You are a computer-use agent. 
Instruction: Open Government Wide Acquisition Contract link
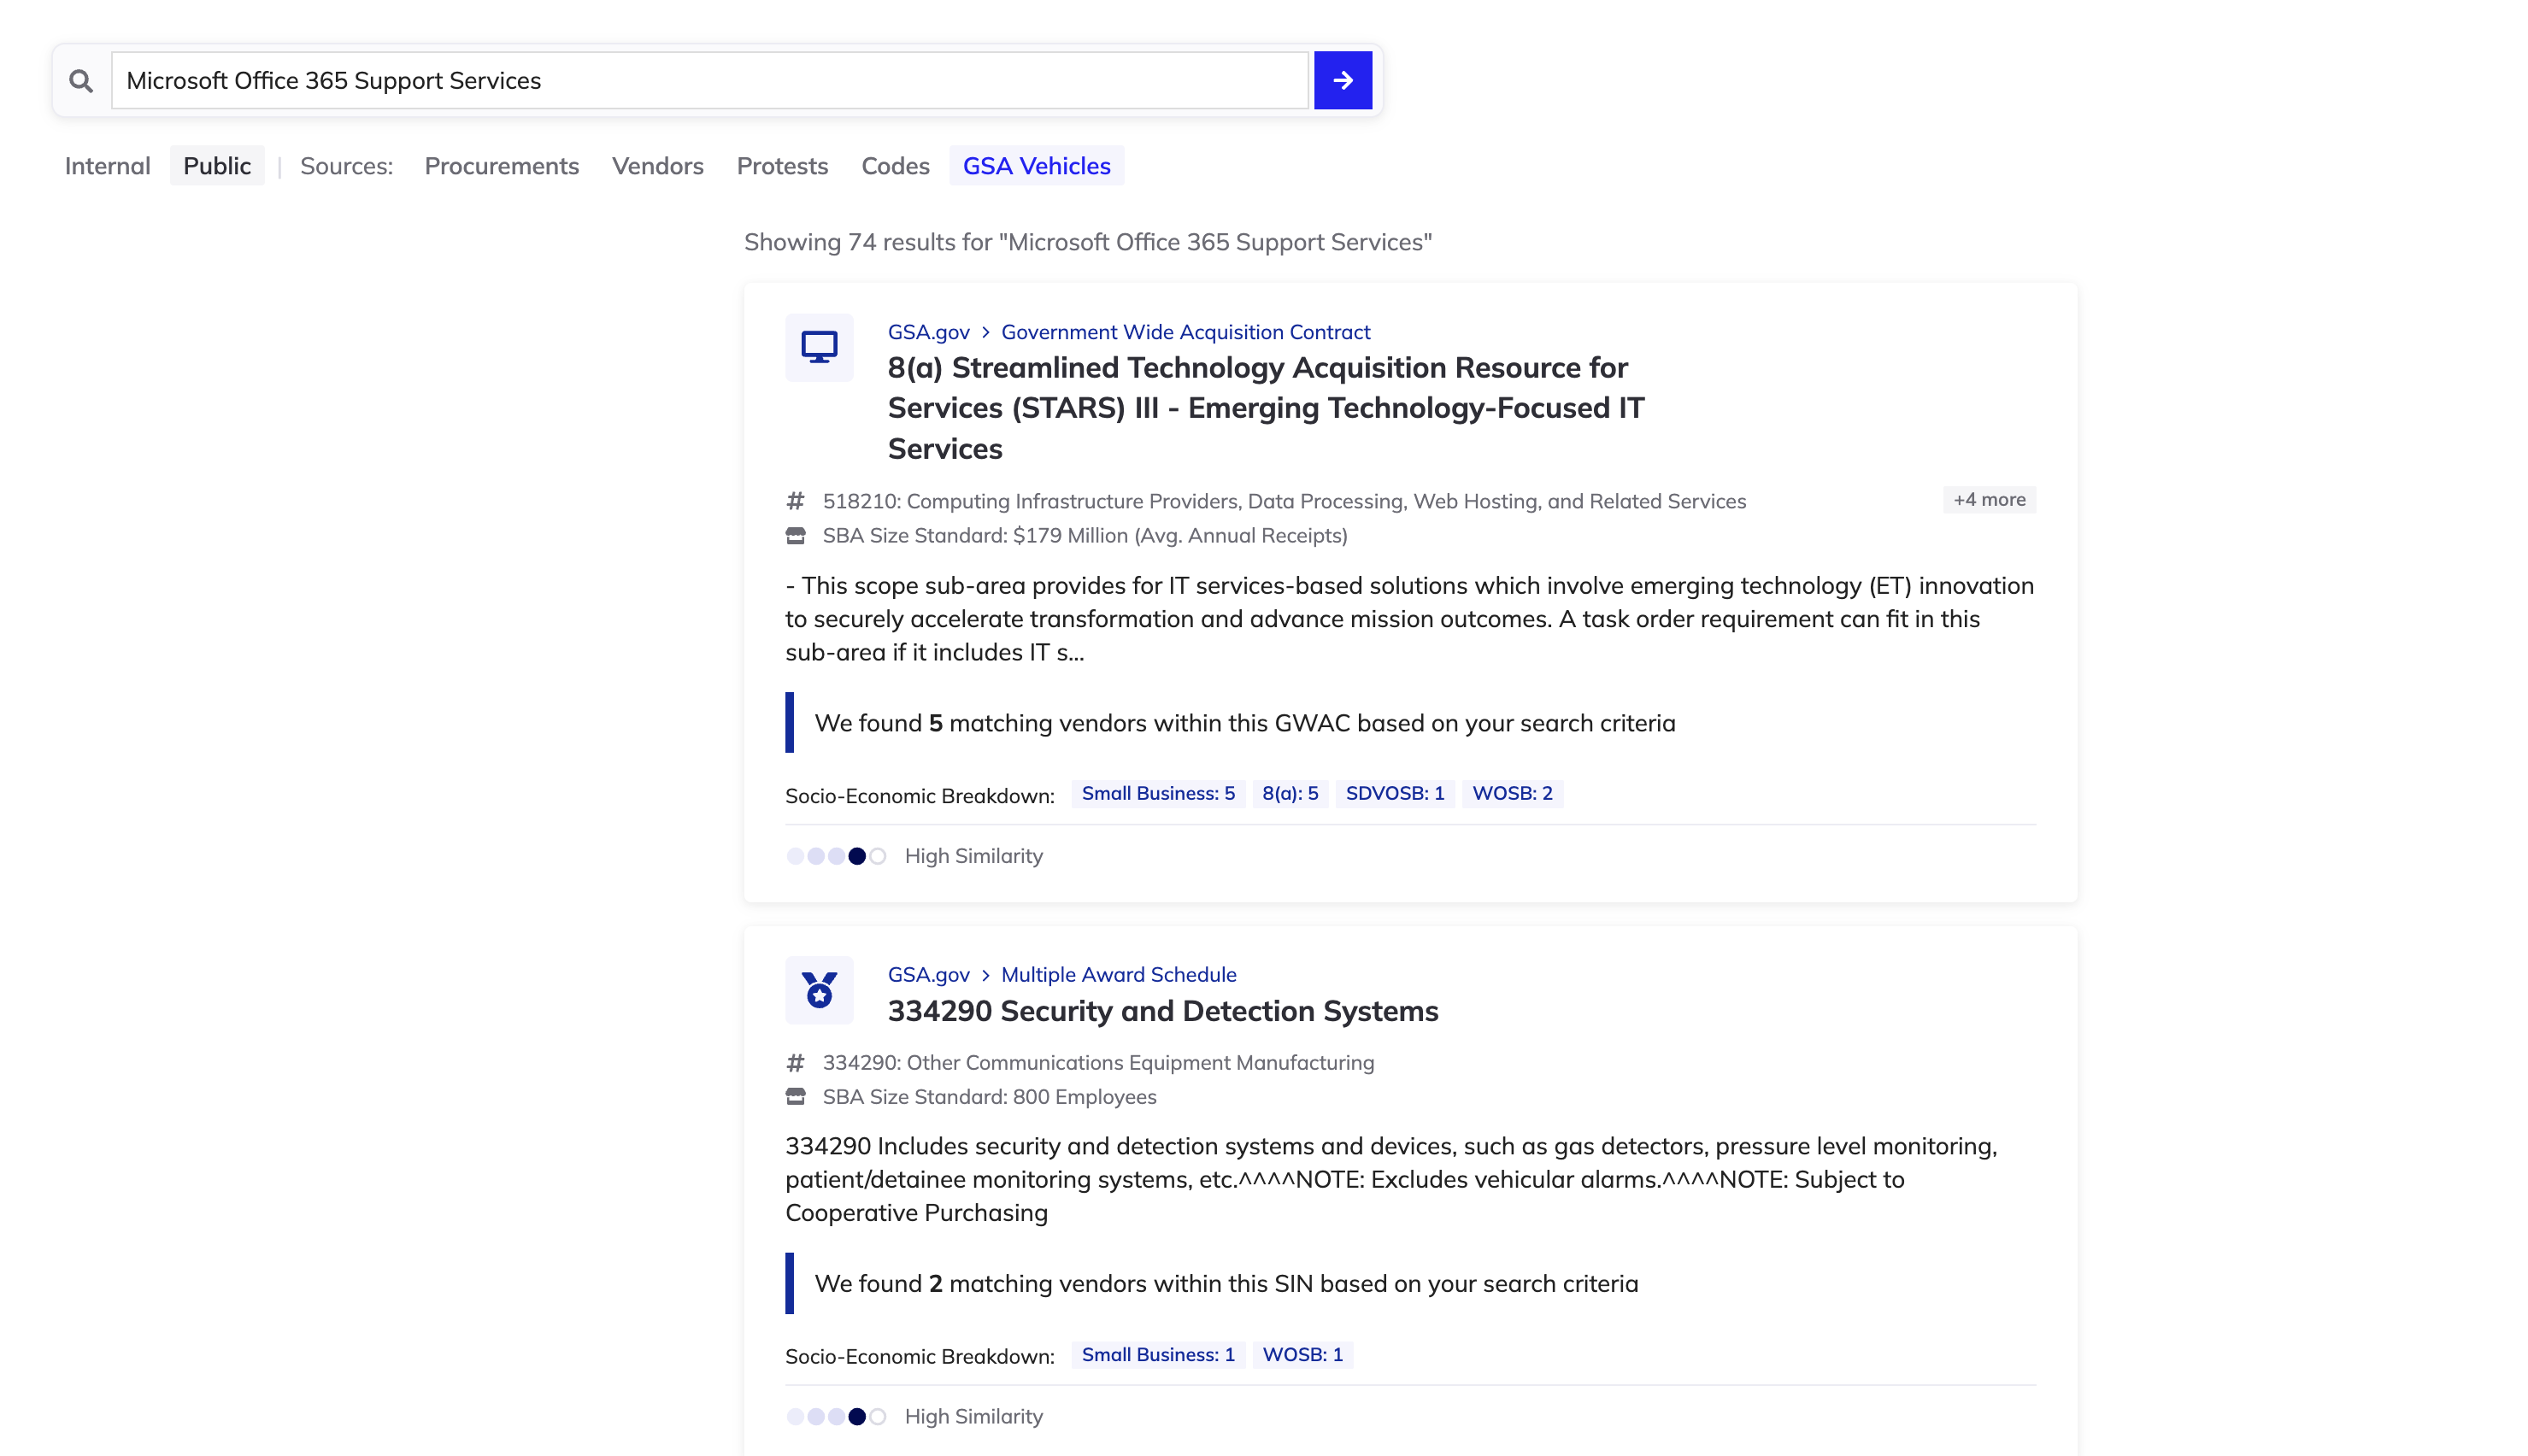[x=1185, y=332]
